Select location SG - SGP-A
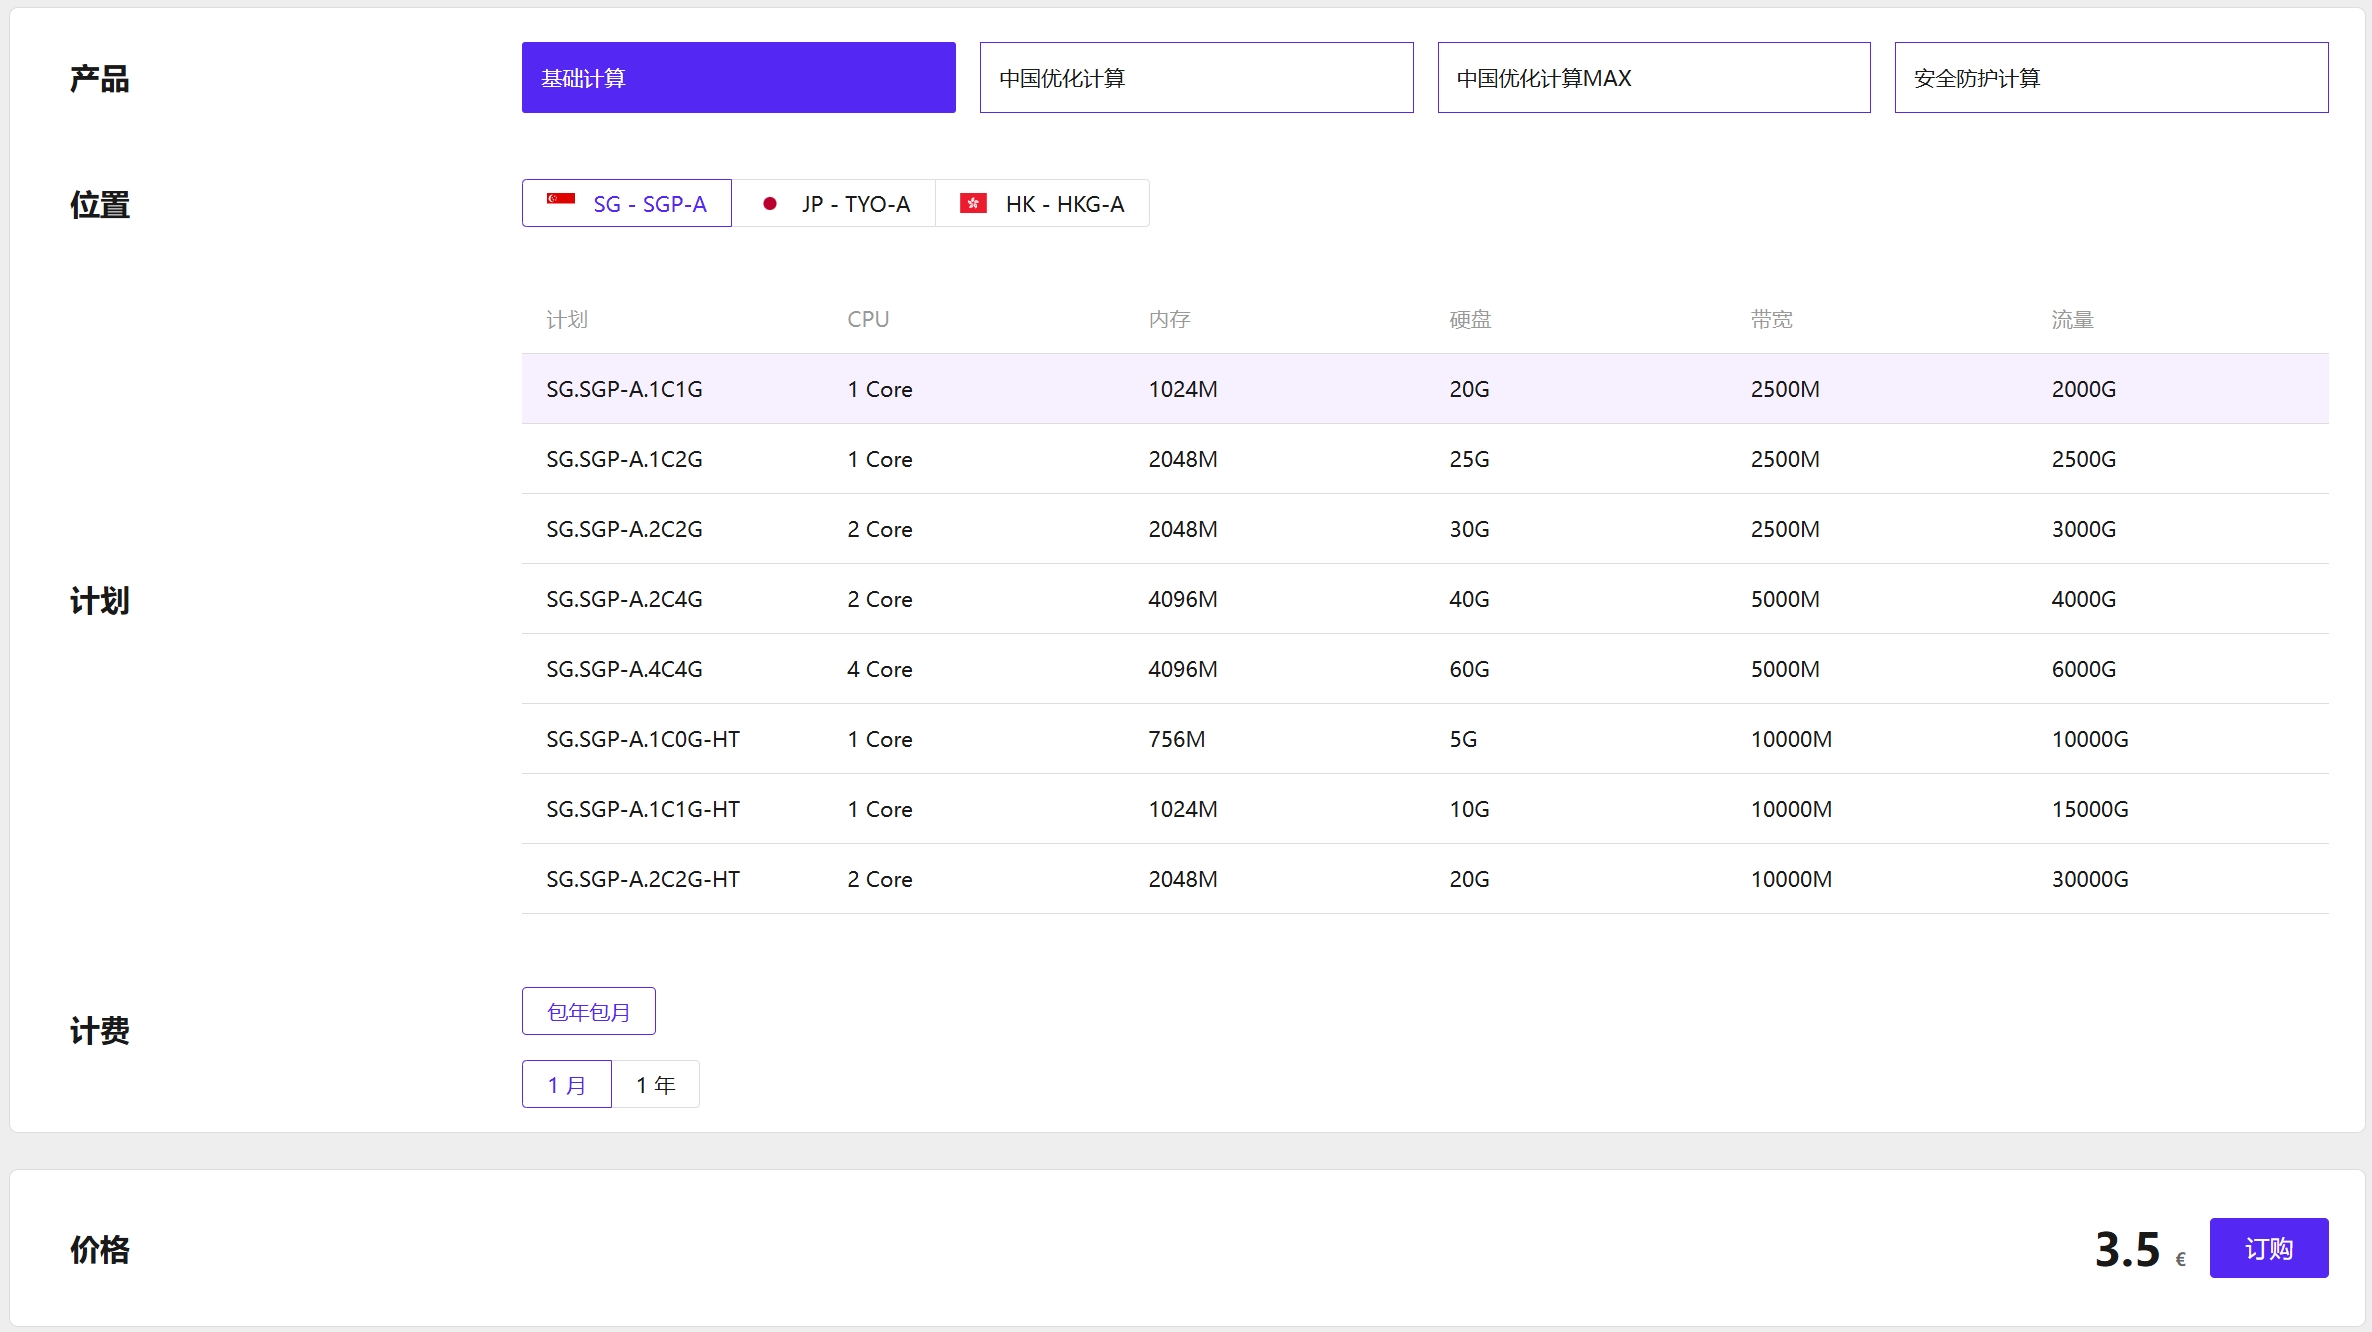The image size is (2372, 1332). point(649,204)
